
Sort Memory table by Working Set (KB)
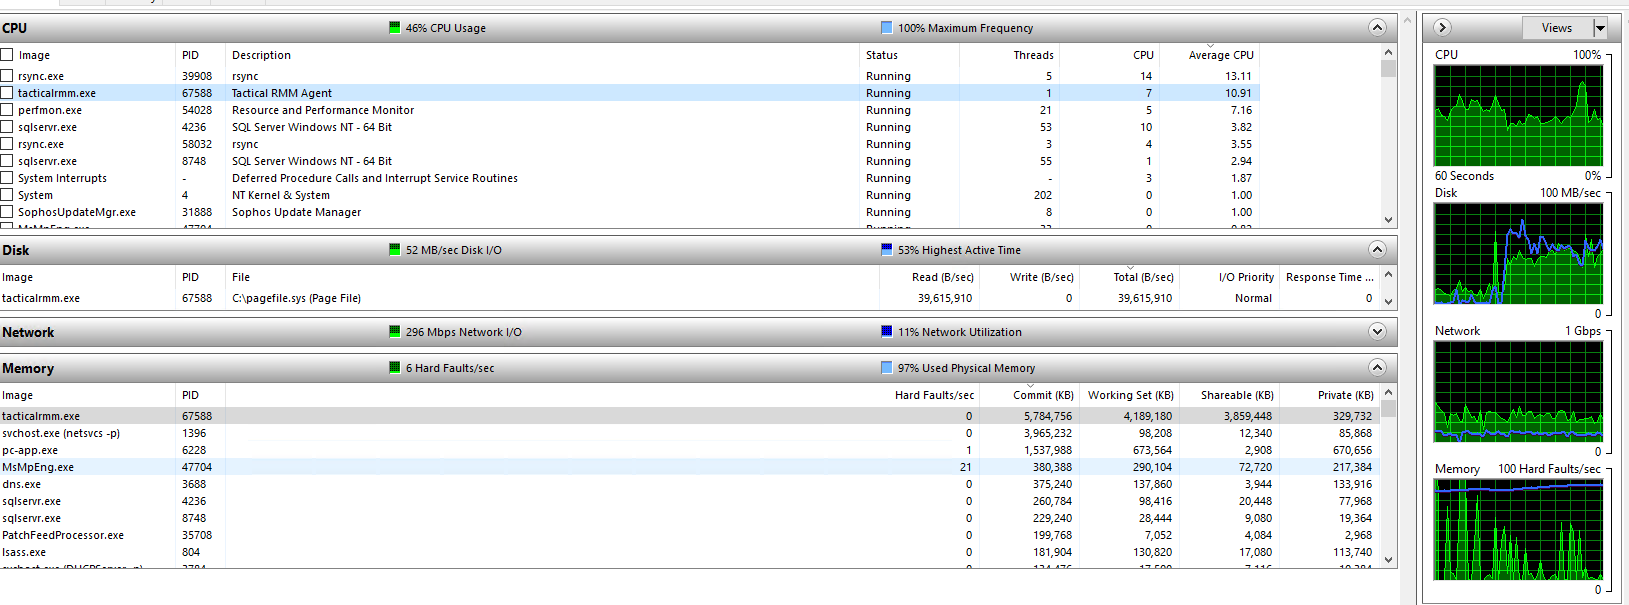click(x=1129, y=395)
